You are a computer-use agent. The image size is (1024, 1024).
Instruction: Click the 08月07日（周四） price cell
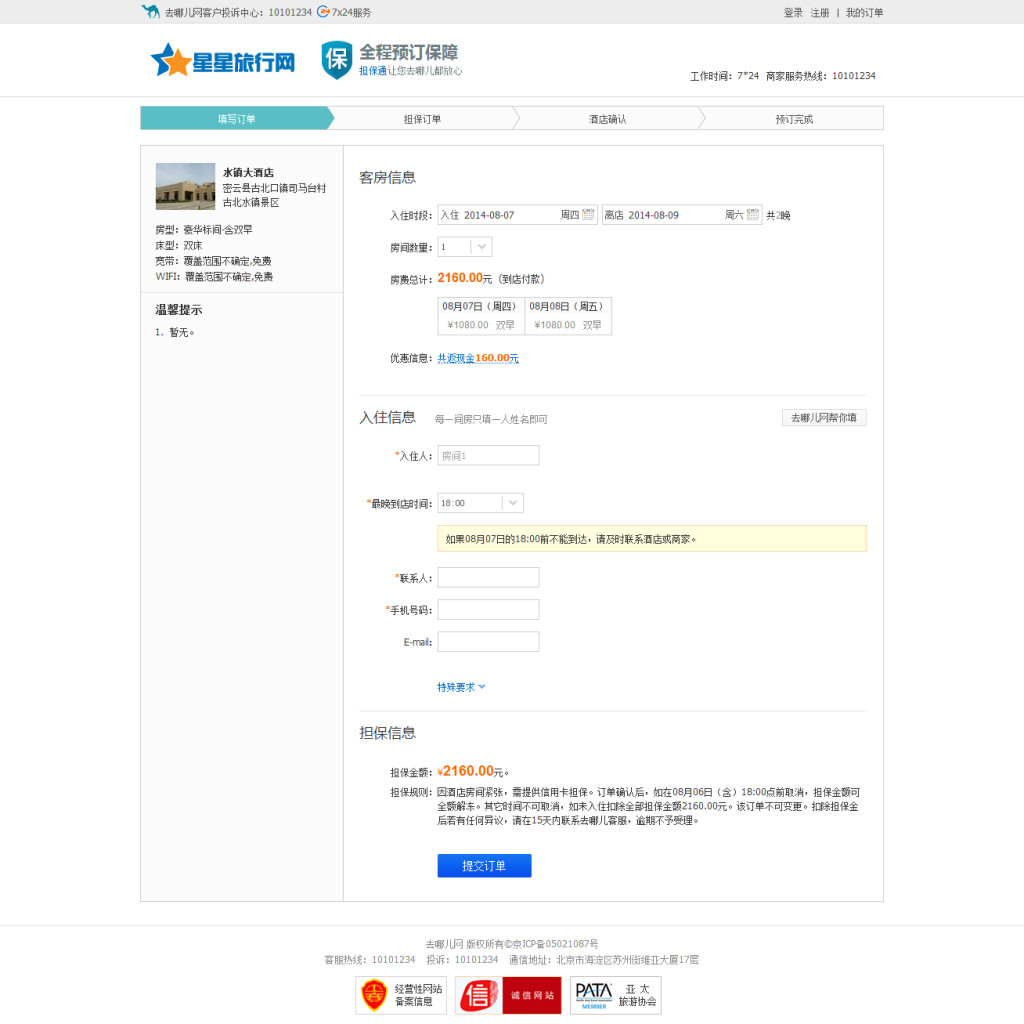click(x=481, y=315)
